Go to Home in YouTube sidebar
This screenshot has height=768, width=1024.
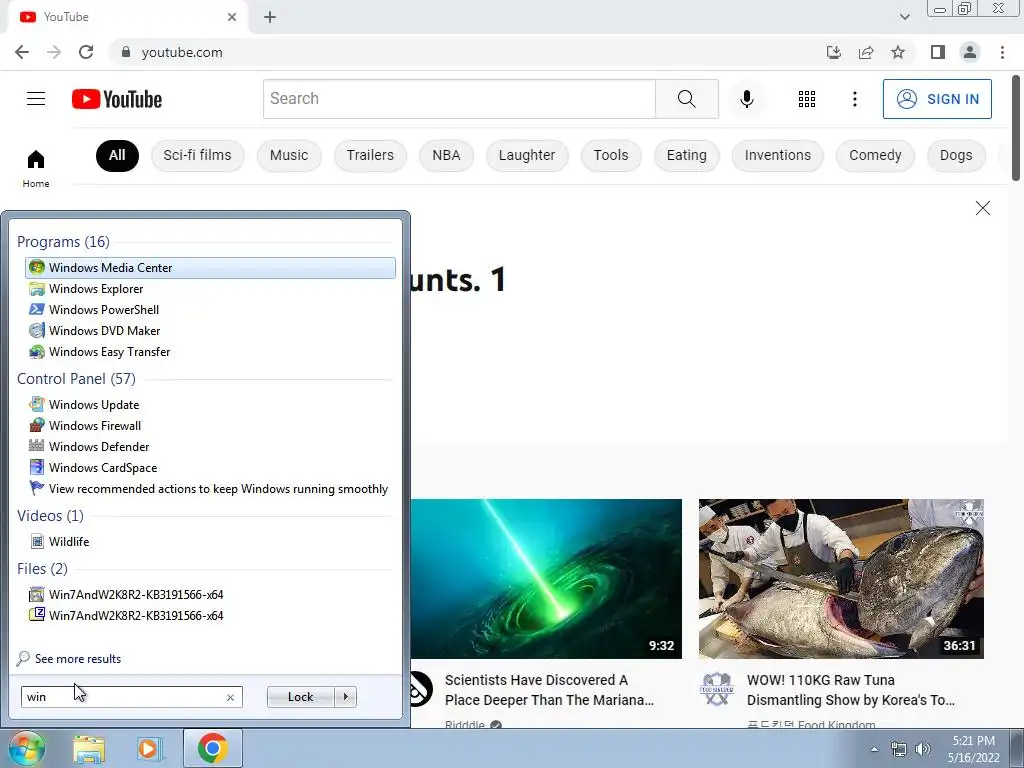tap(36, 168)
